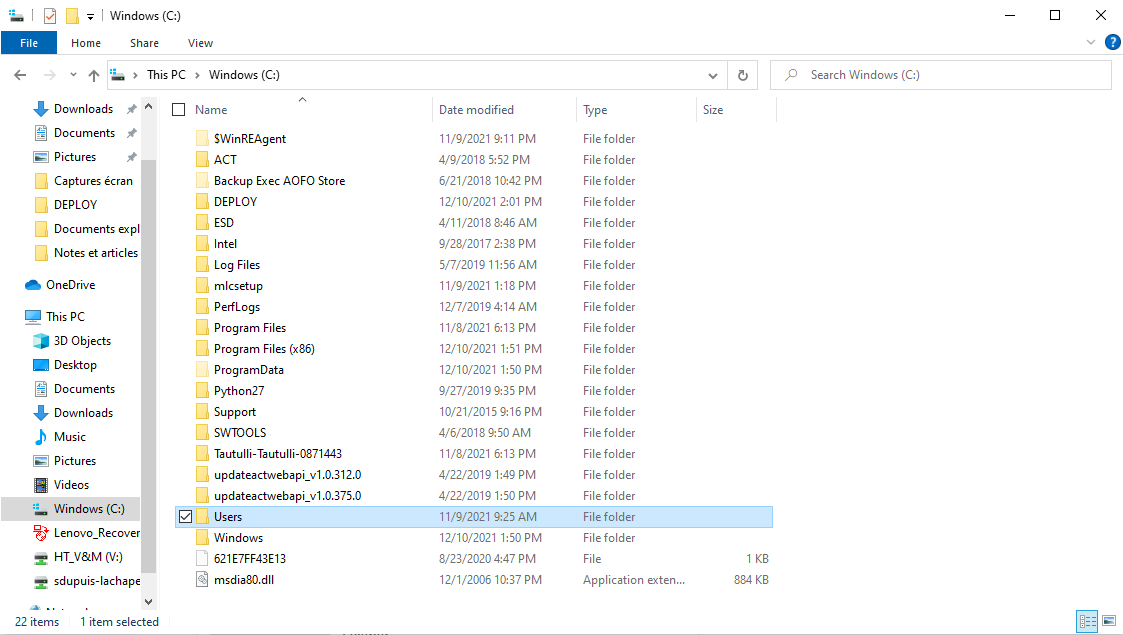Open the File menu
1123x635 pixels.
29,43
